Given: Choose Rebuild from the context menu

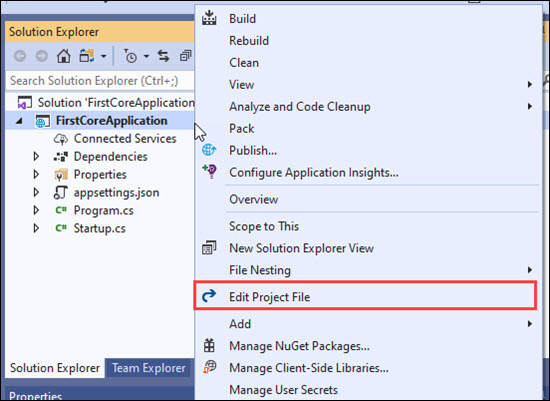Looking at the screenshot, I should (x=367, y=41).
